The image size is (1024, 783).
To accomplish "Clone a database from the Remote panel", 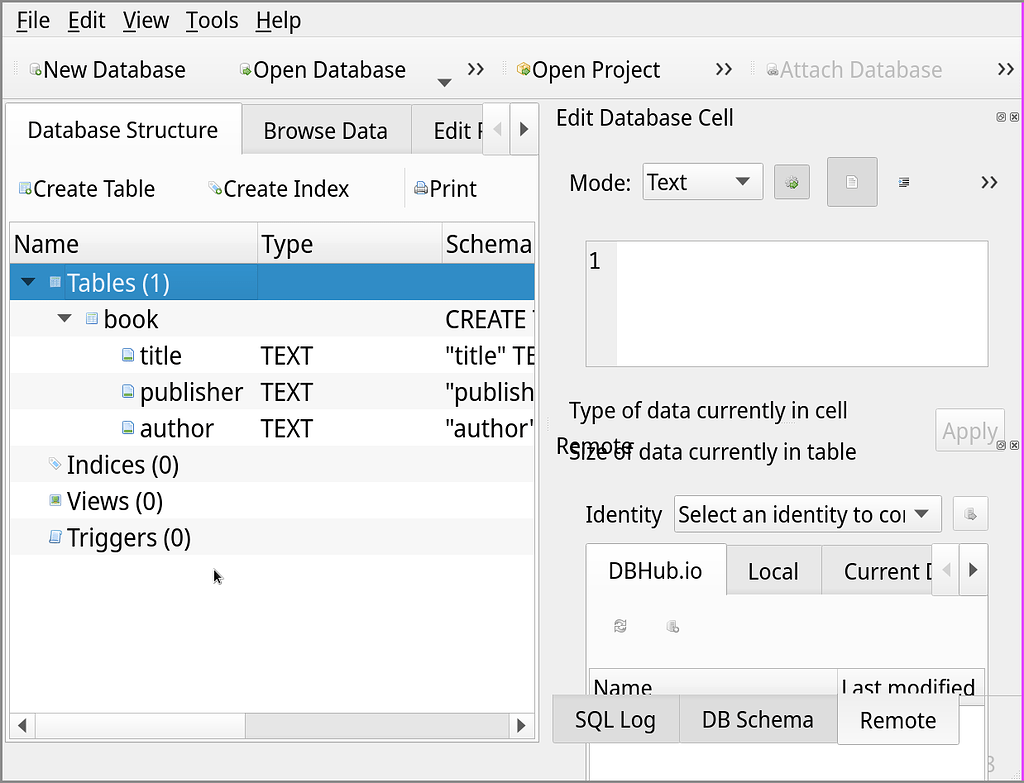I will (x=672, y=627).
